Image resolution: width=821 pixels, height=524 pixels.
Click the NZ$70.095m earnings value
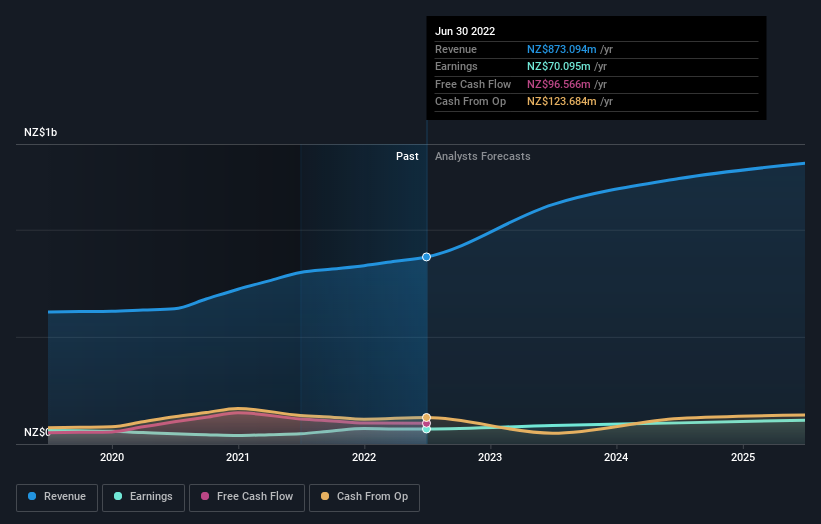pyautogui.click(x=559, y=66)
